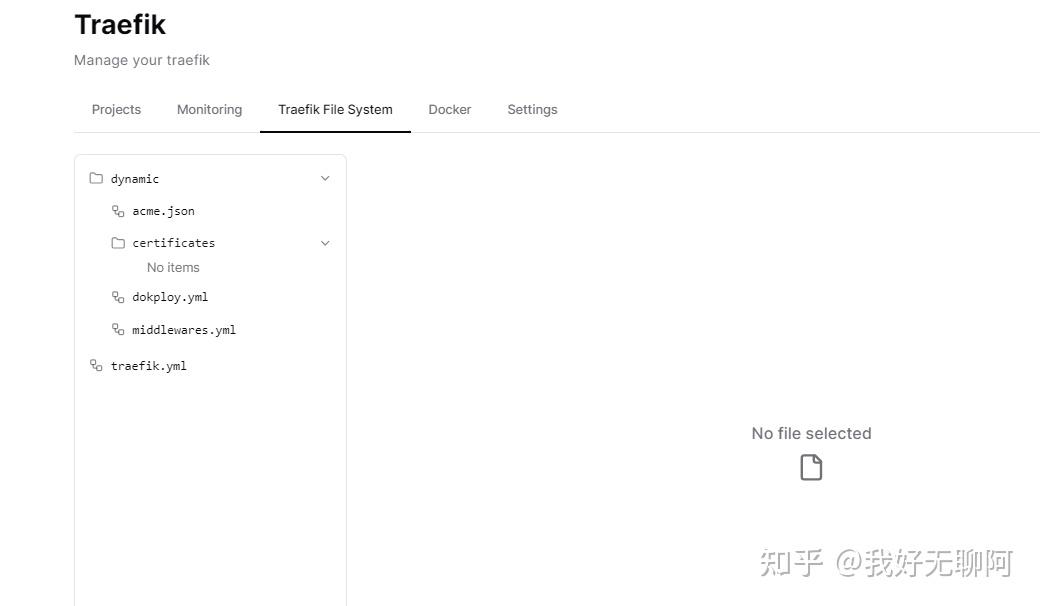Screen dimensions: 1040x606
Task: Open the Monitoring tab
Action: (x=209, y=109)
